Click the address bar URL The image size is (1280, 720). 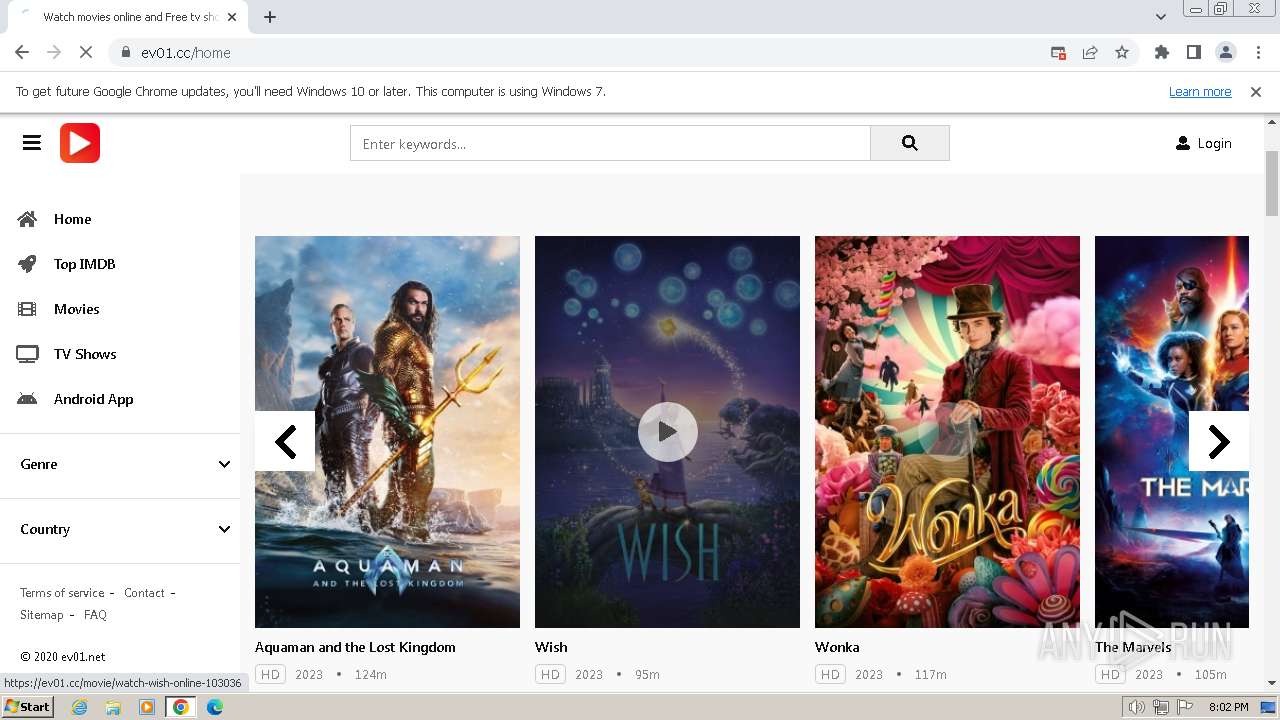click(x=186, y=53)
